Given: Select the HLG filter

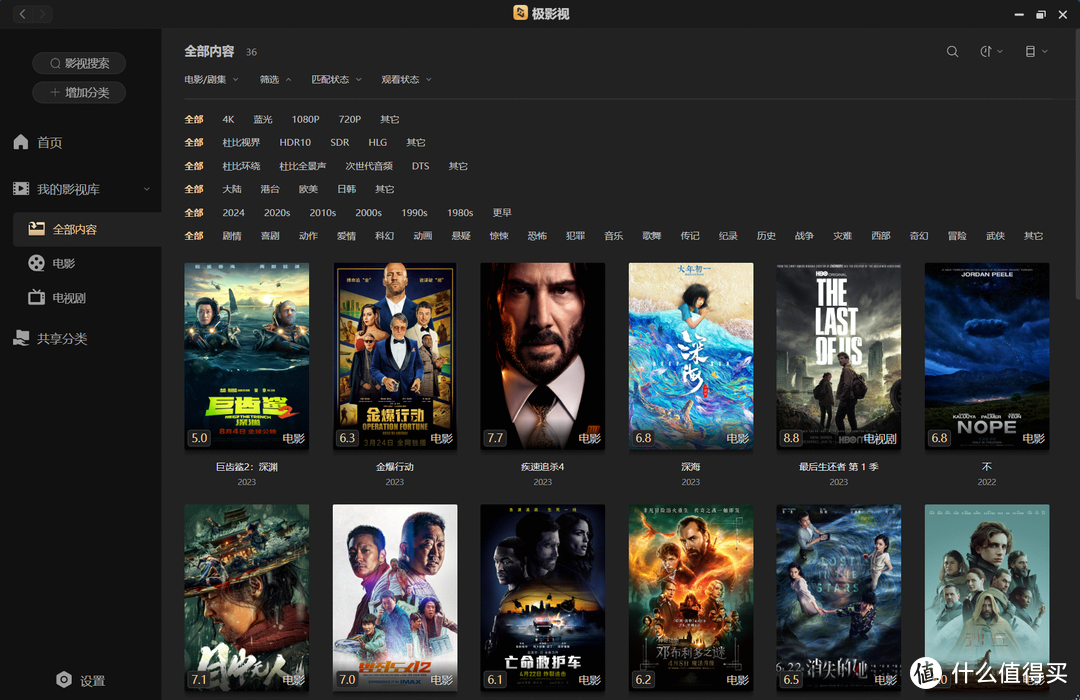Looking at the screenshot, I should [x=377, y=143].
